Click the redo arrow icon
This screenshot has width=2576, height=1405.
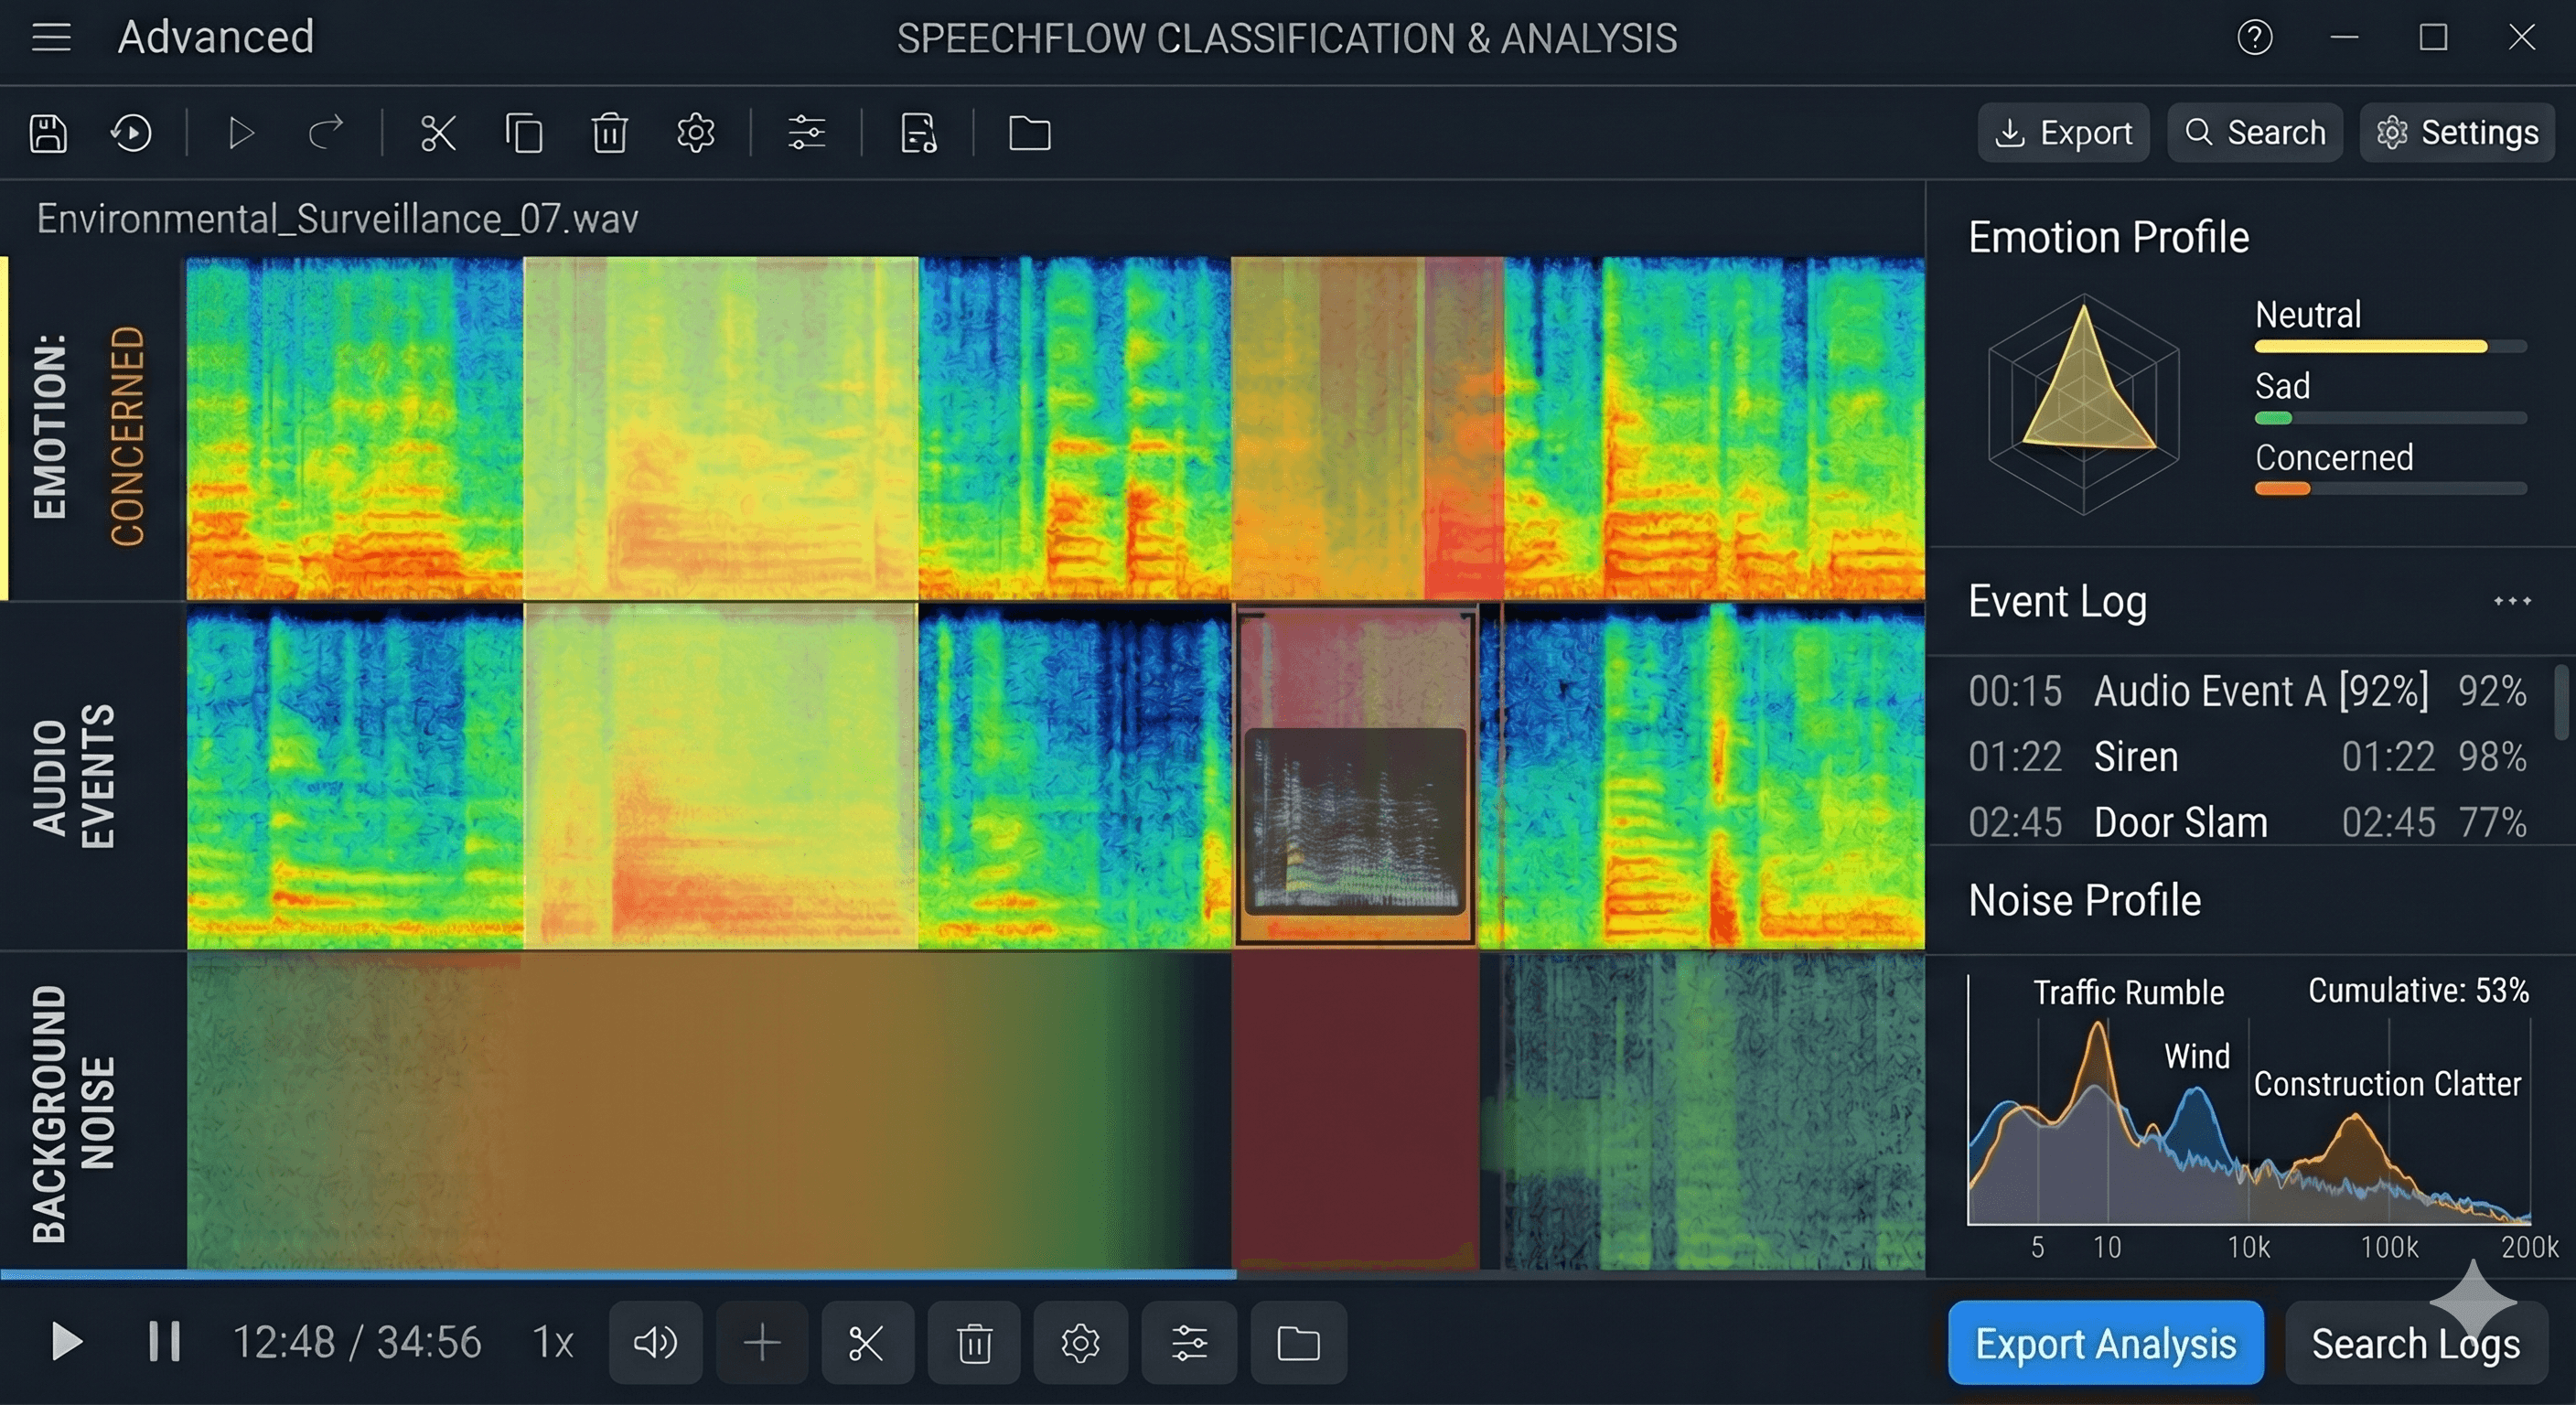[326, 132]
